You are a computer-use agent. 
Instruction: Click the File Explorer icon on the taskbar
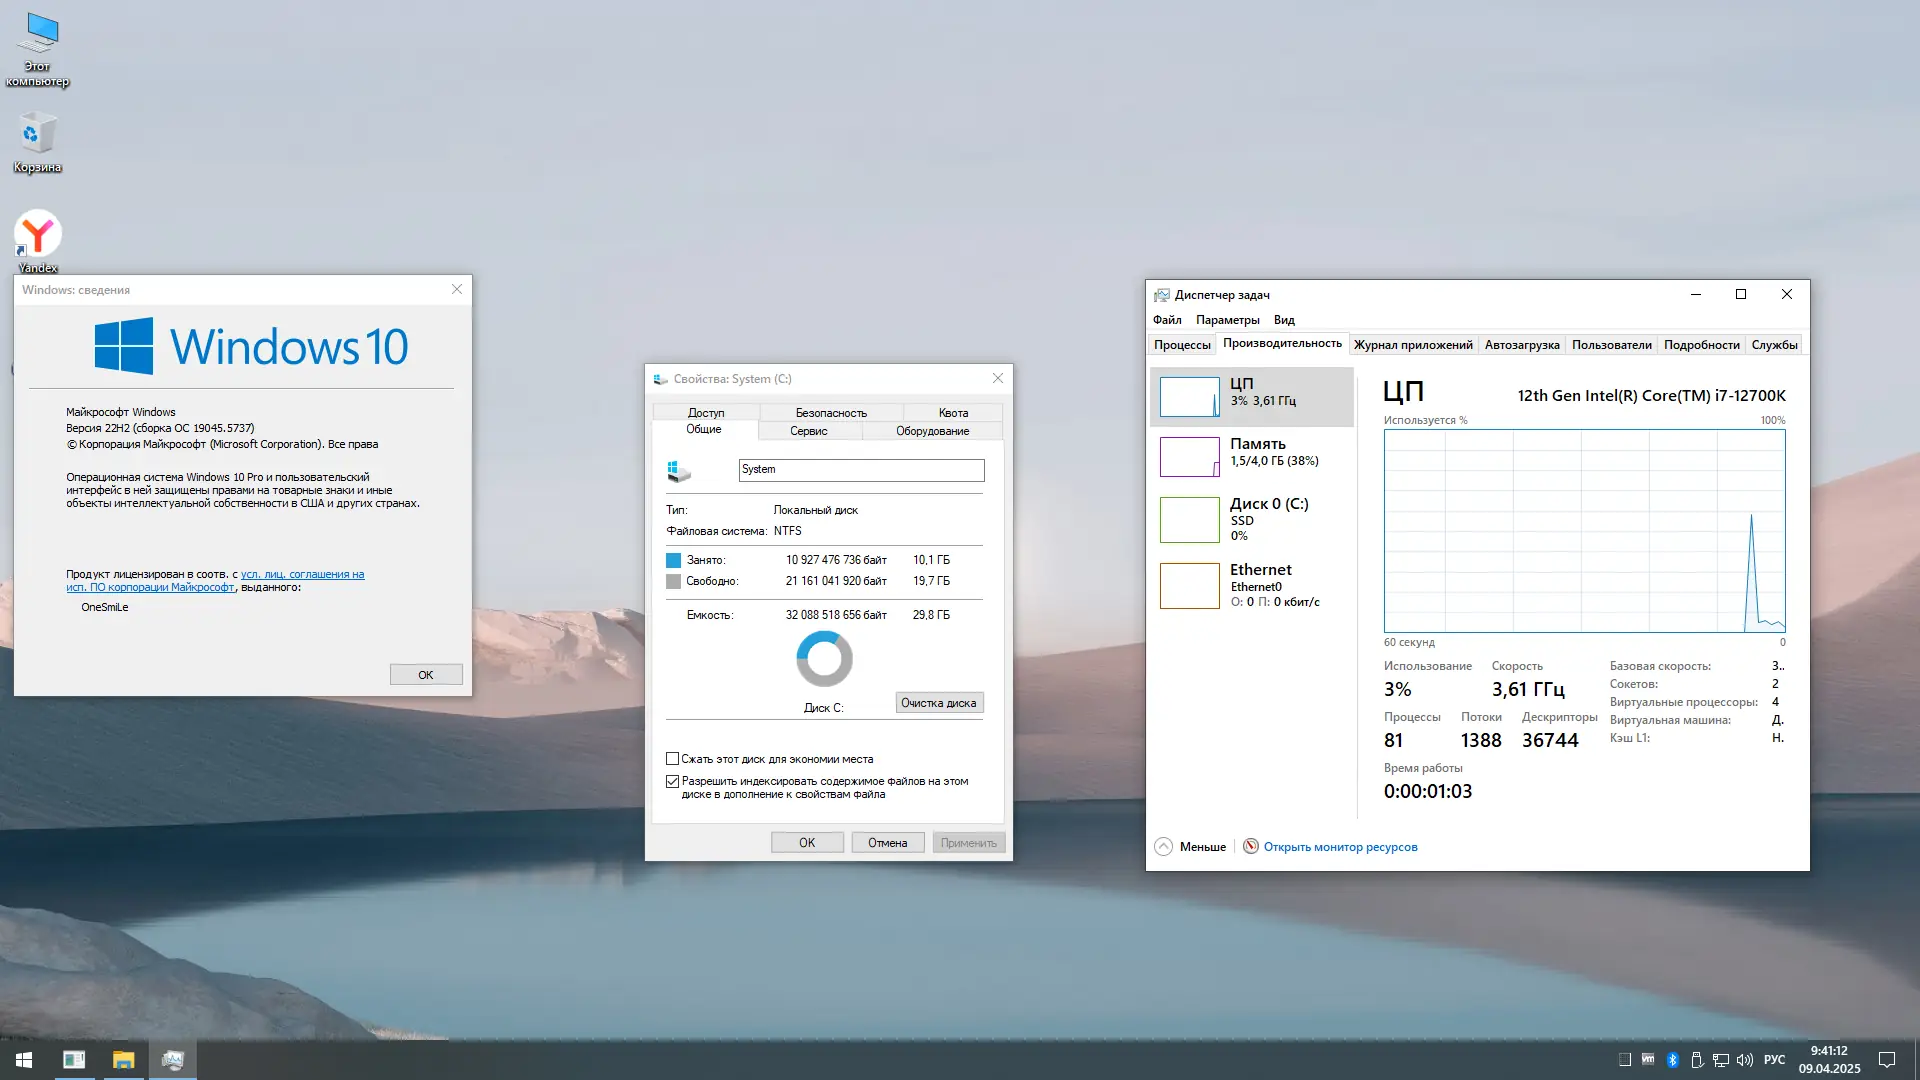(123, 1060)
